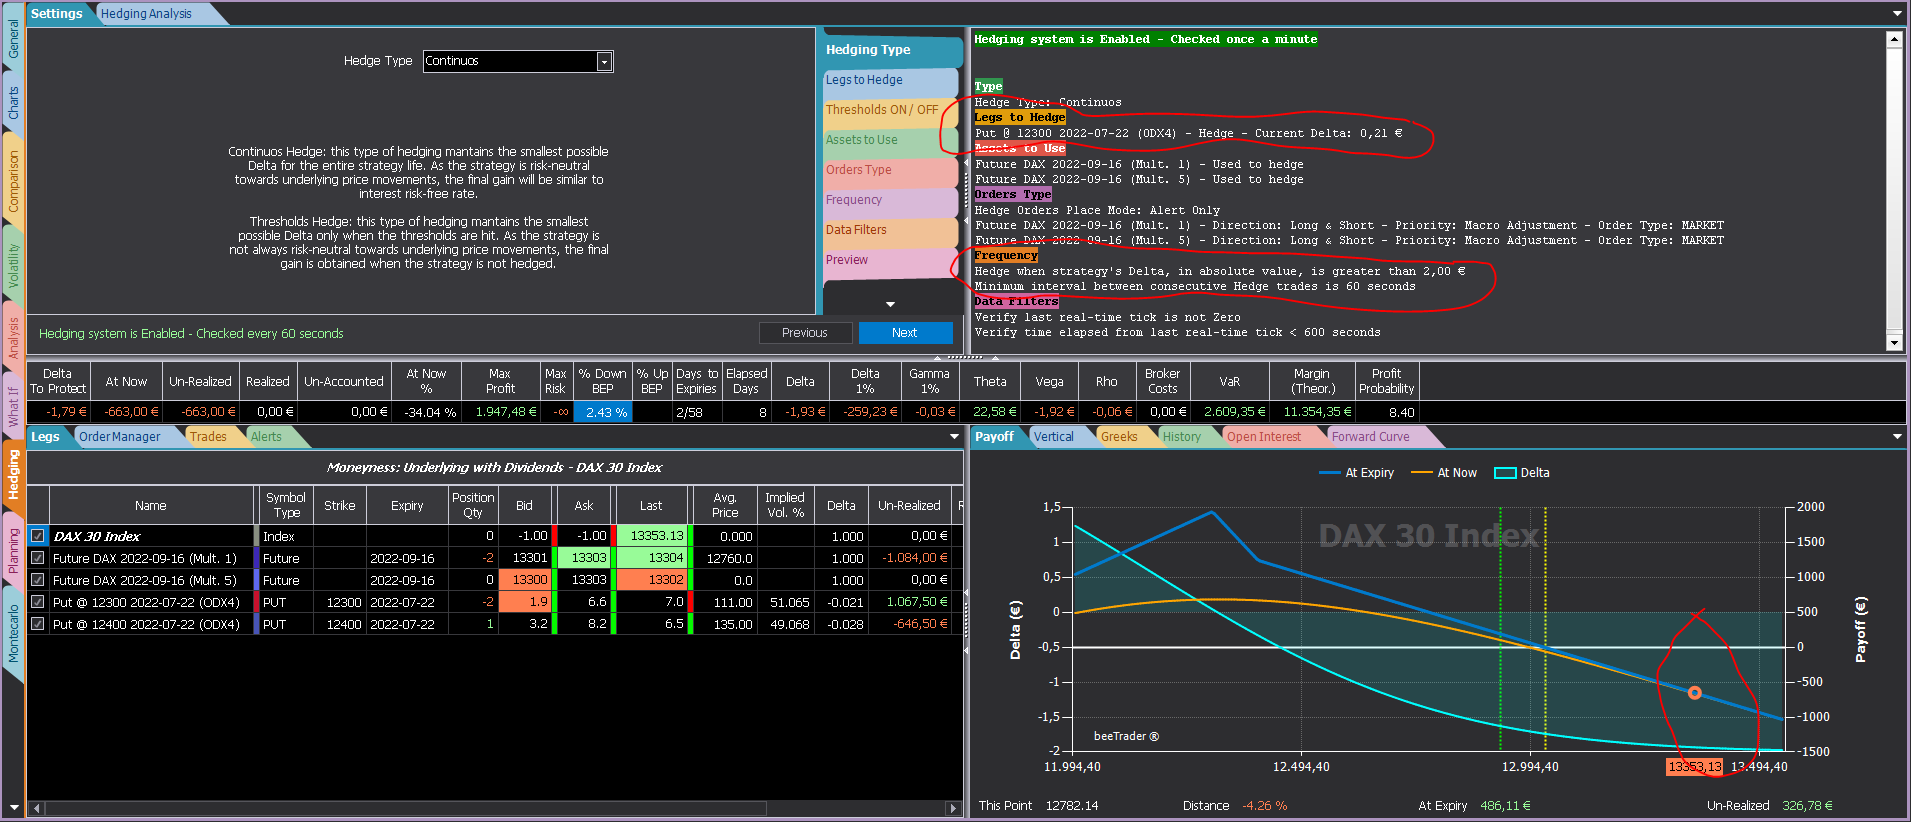Click the Delta legend box icon
This screenshot has width=1911, height=822.
(x=1505, y=473)
